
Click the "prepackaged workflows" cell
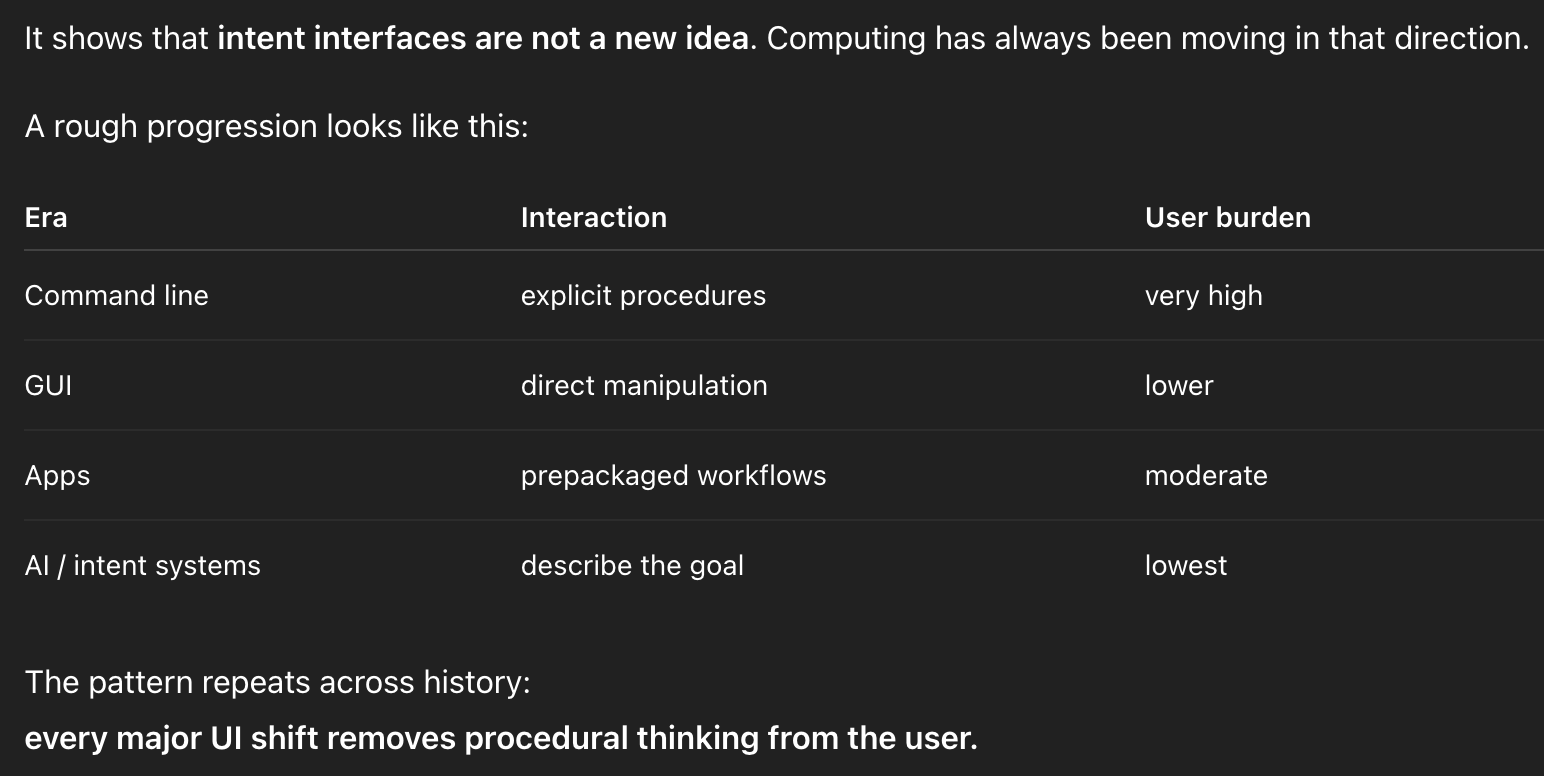coord(673,476)
